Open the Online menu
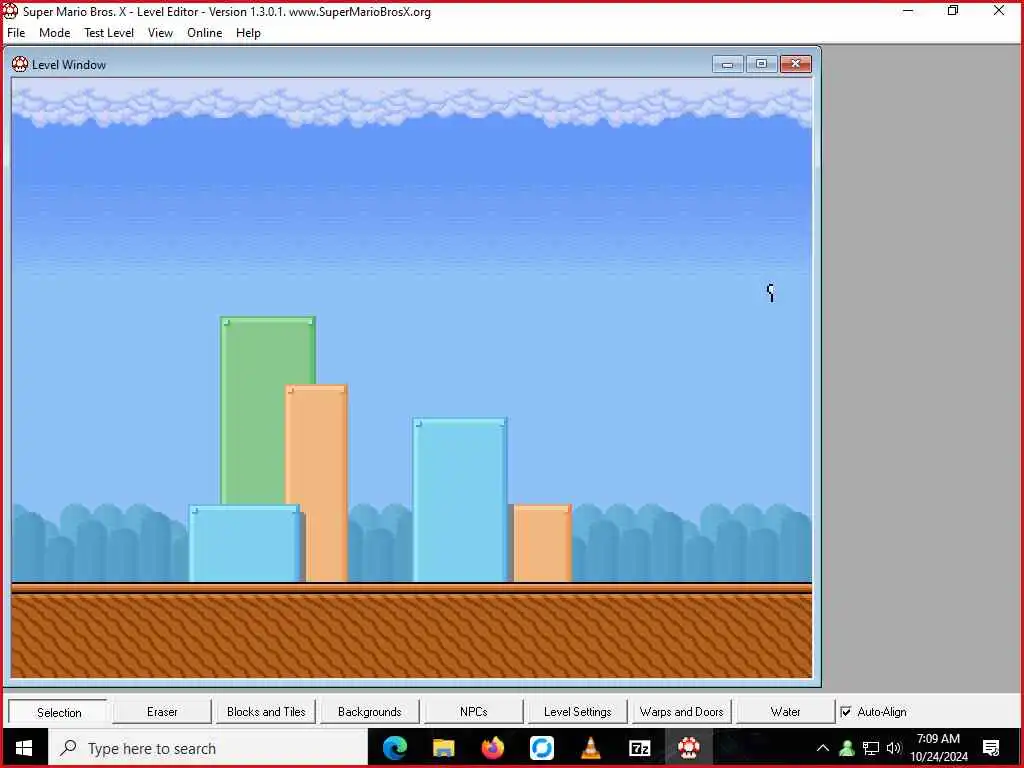Viewport: 1024px width, 768px height. point(204,33)
